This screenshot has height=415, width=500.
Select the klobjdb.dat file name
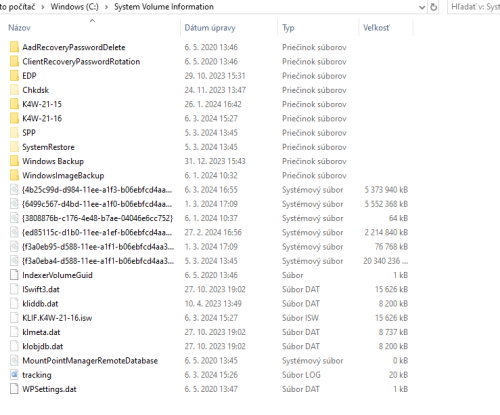(43, 347)
